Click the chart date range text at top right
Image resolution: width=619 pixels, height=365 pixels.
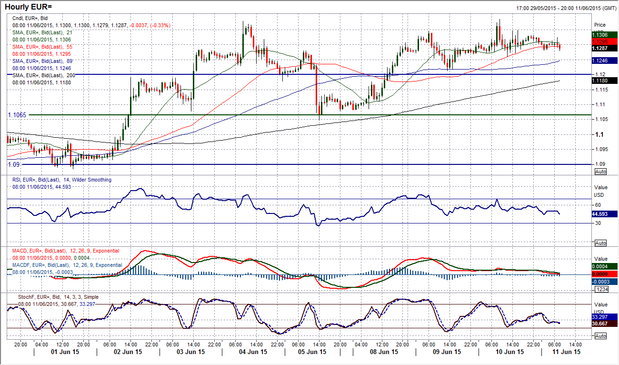tap(566, 8)
